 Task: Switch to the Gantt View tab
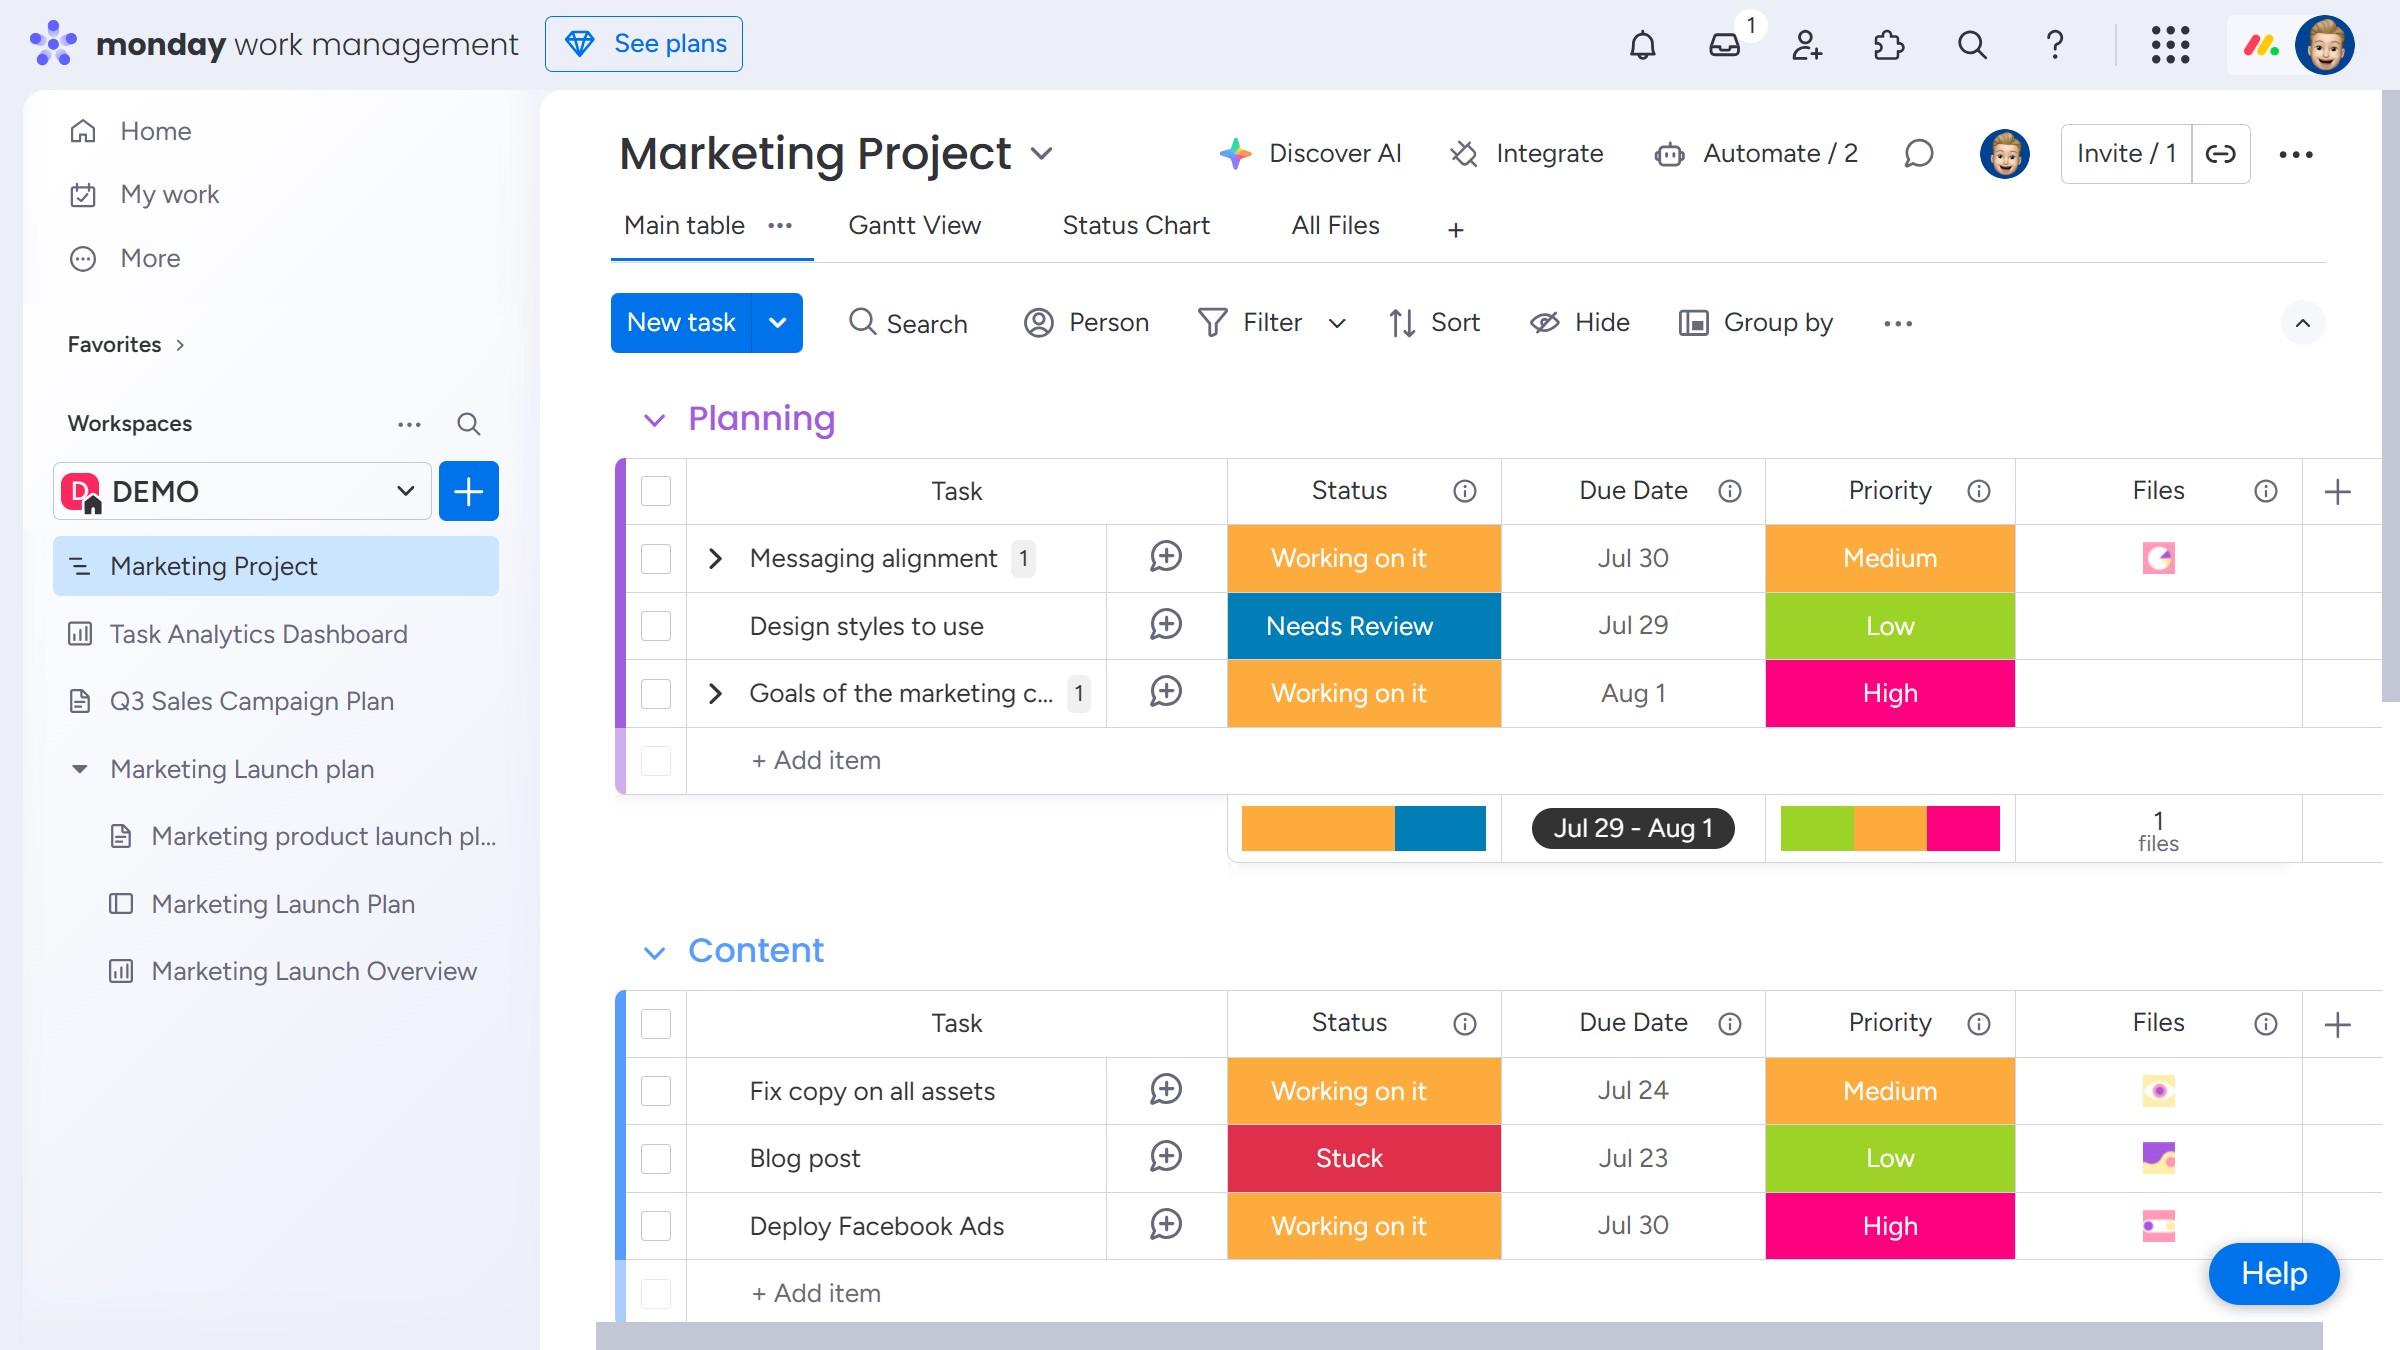[x=914, y=226]
